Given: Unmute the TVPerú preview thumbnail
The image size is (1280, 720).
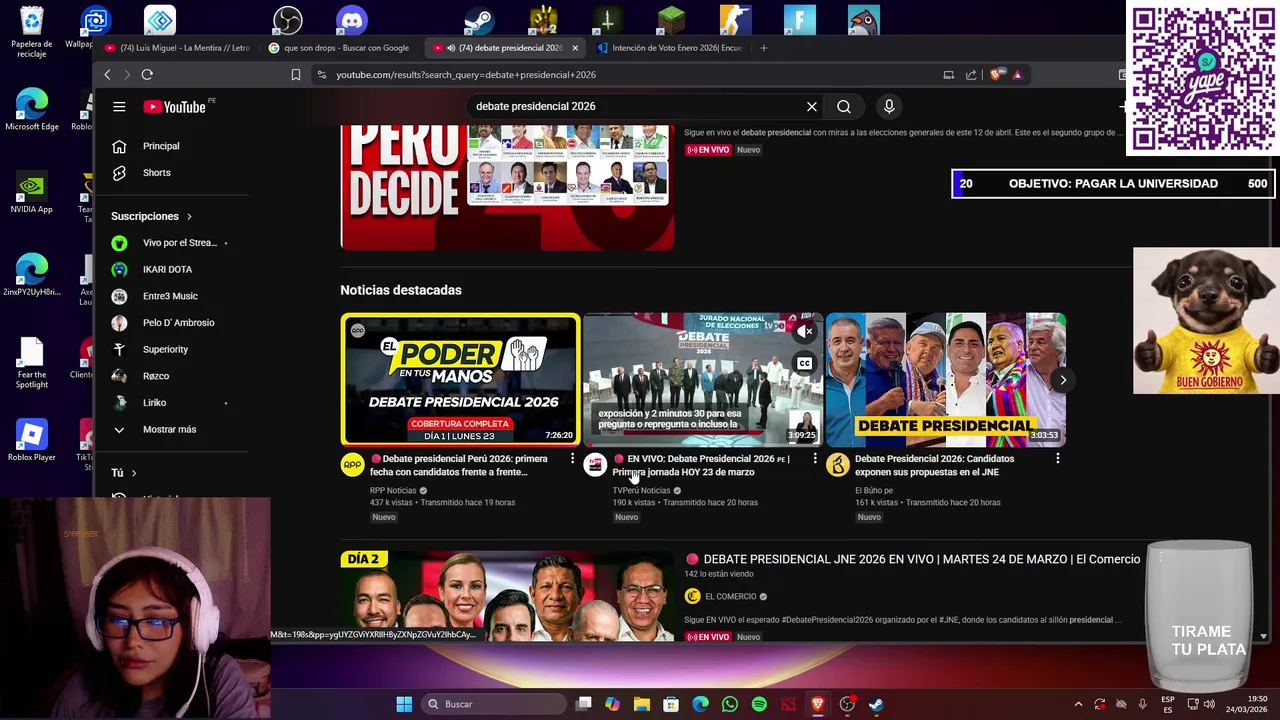Looking at the screenshot, I should pos(805,332).
